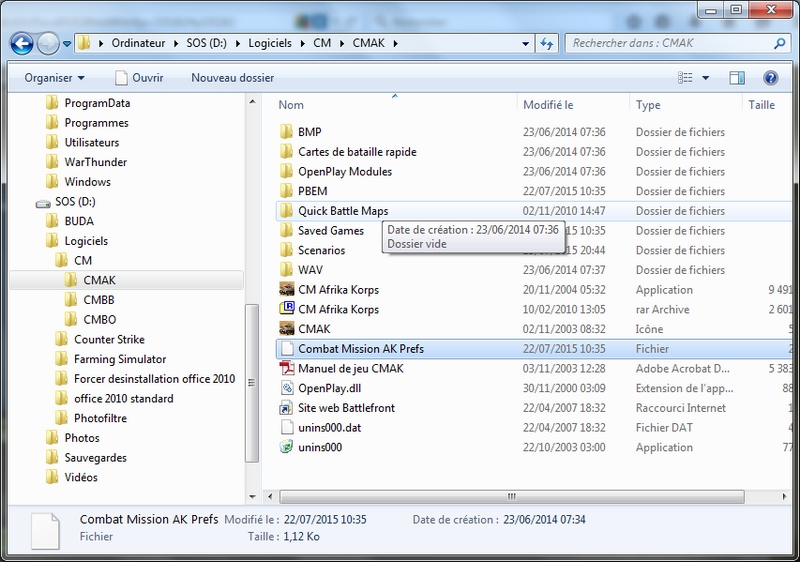Open Help via the question mark icon
Viewport: 800px width, 562px height.
pyautogui.click(x=770, y=78)
